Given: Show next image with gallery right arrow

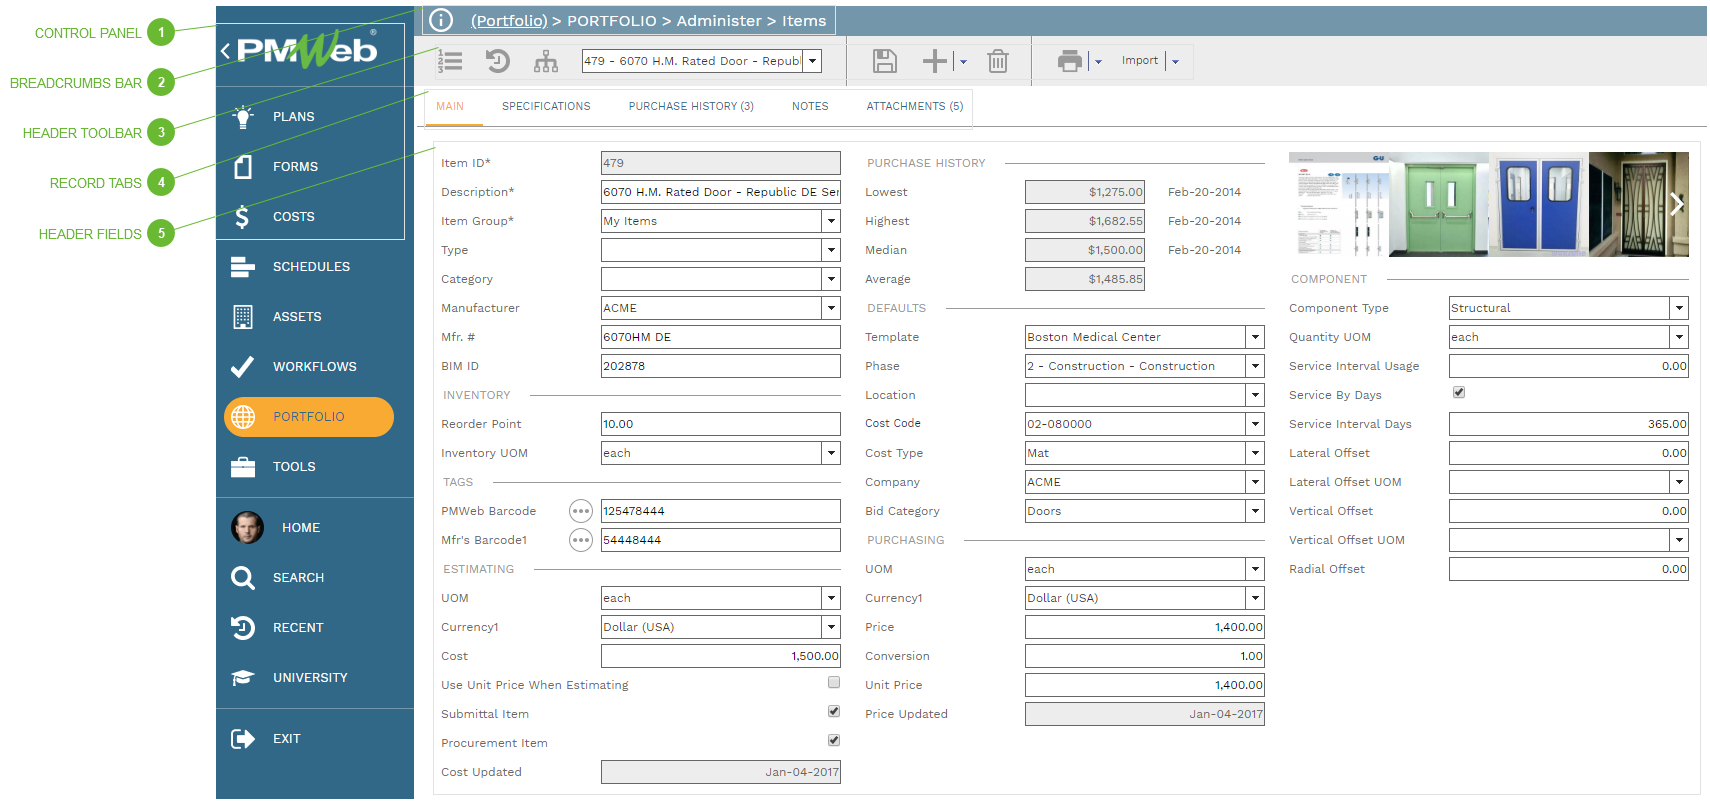Looking at the screenshot, I should [1677, 204].
